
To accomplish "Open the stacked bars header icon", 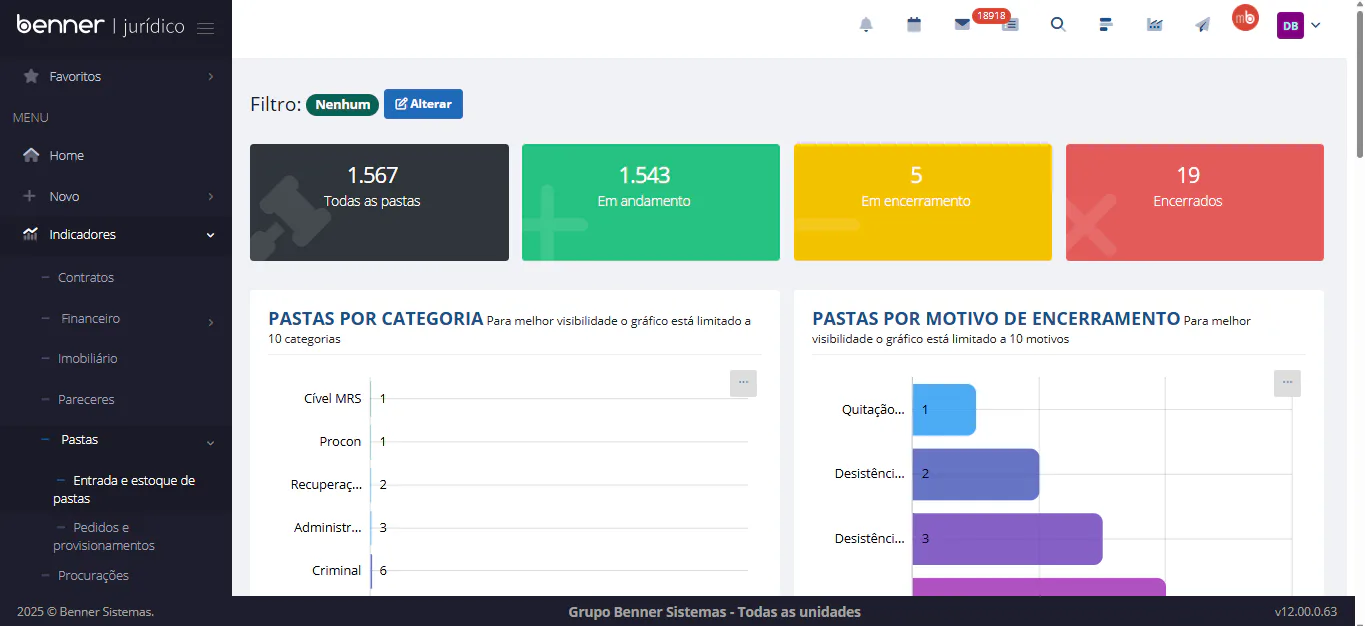I will coord(1106,25).
